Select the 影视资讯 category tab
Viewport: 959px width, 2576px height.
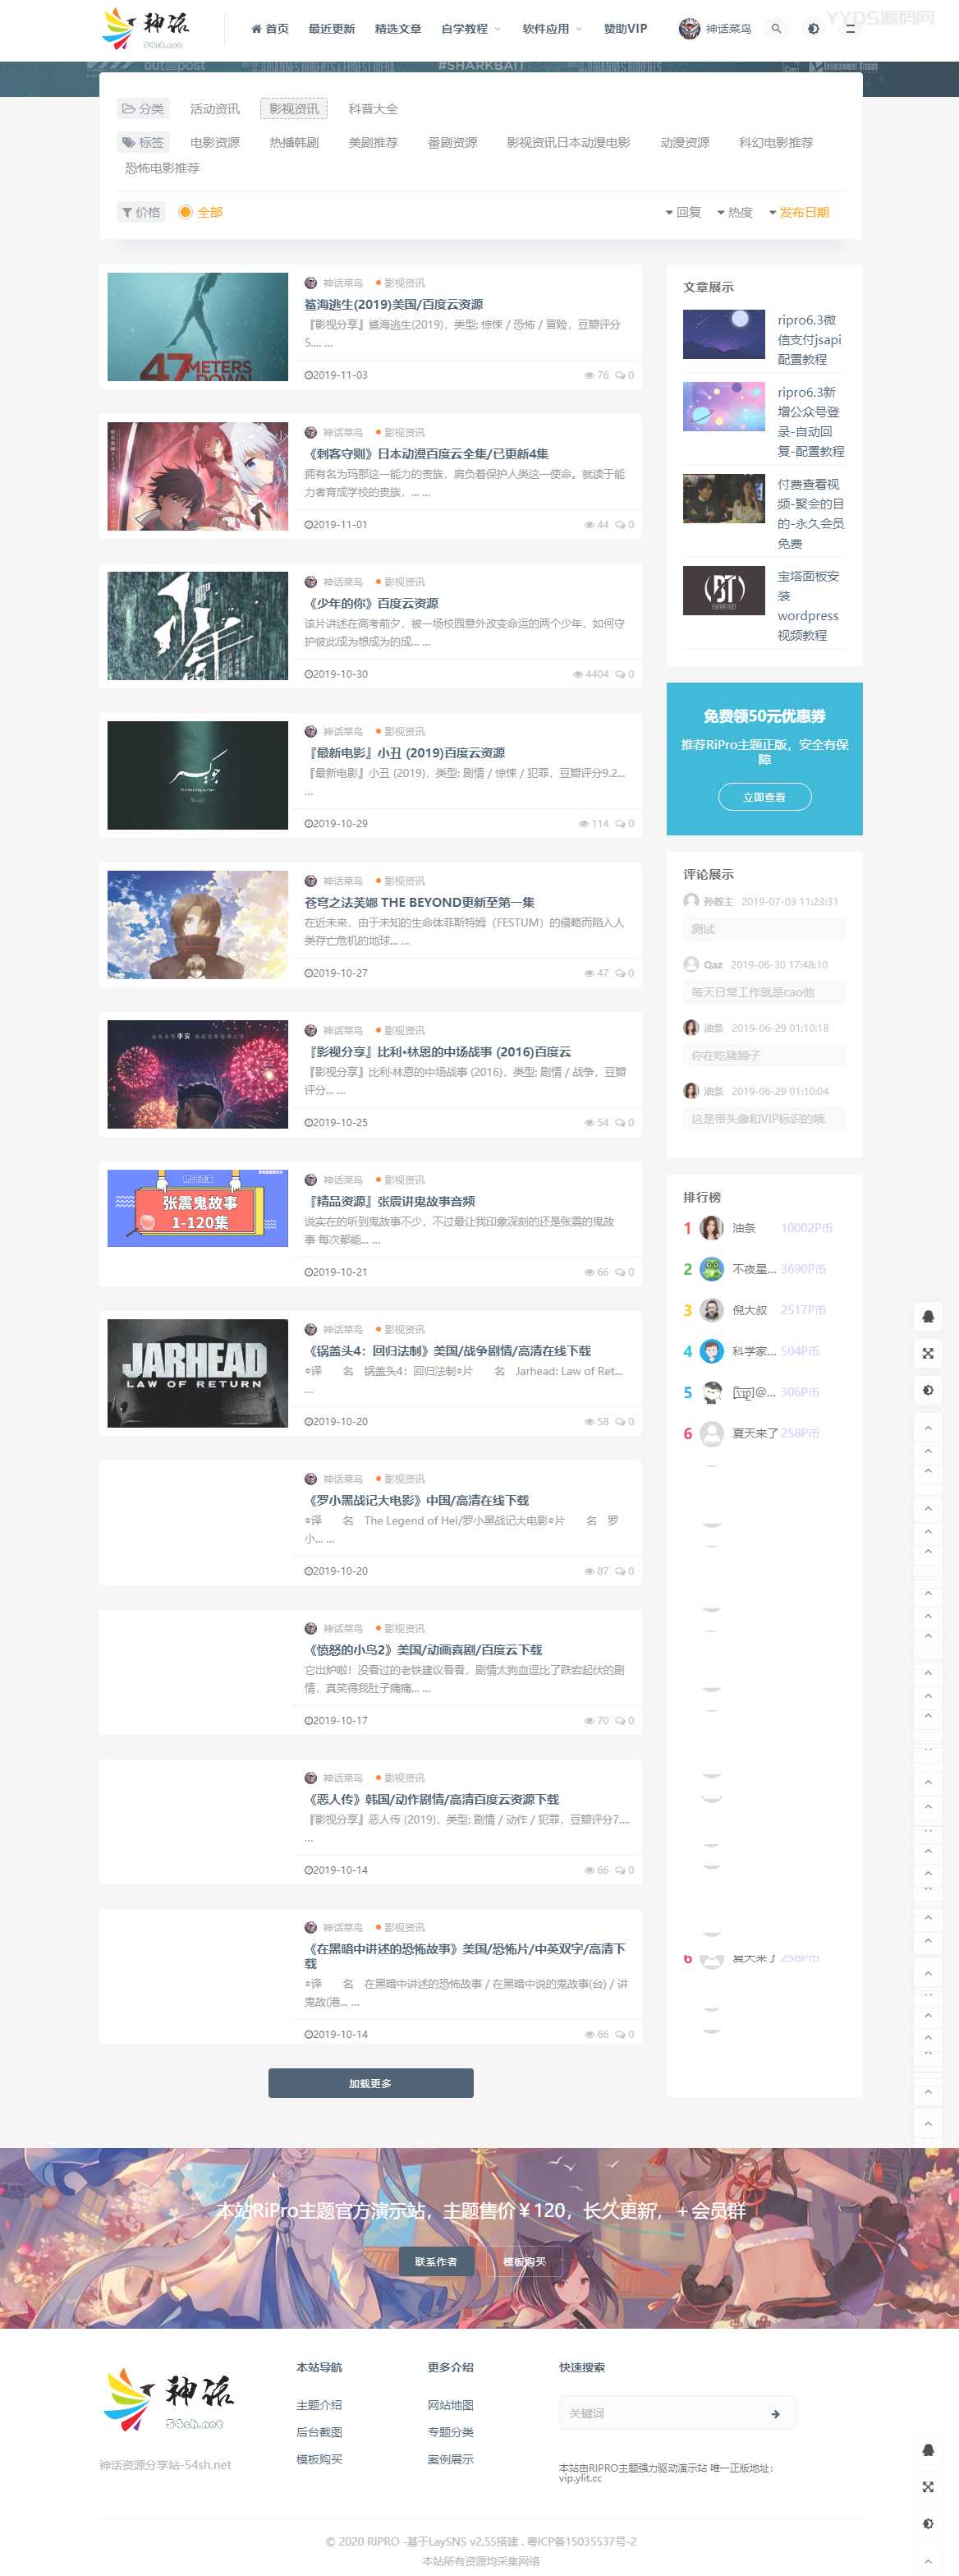[294, 109]
